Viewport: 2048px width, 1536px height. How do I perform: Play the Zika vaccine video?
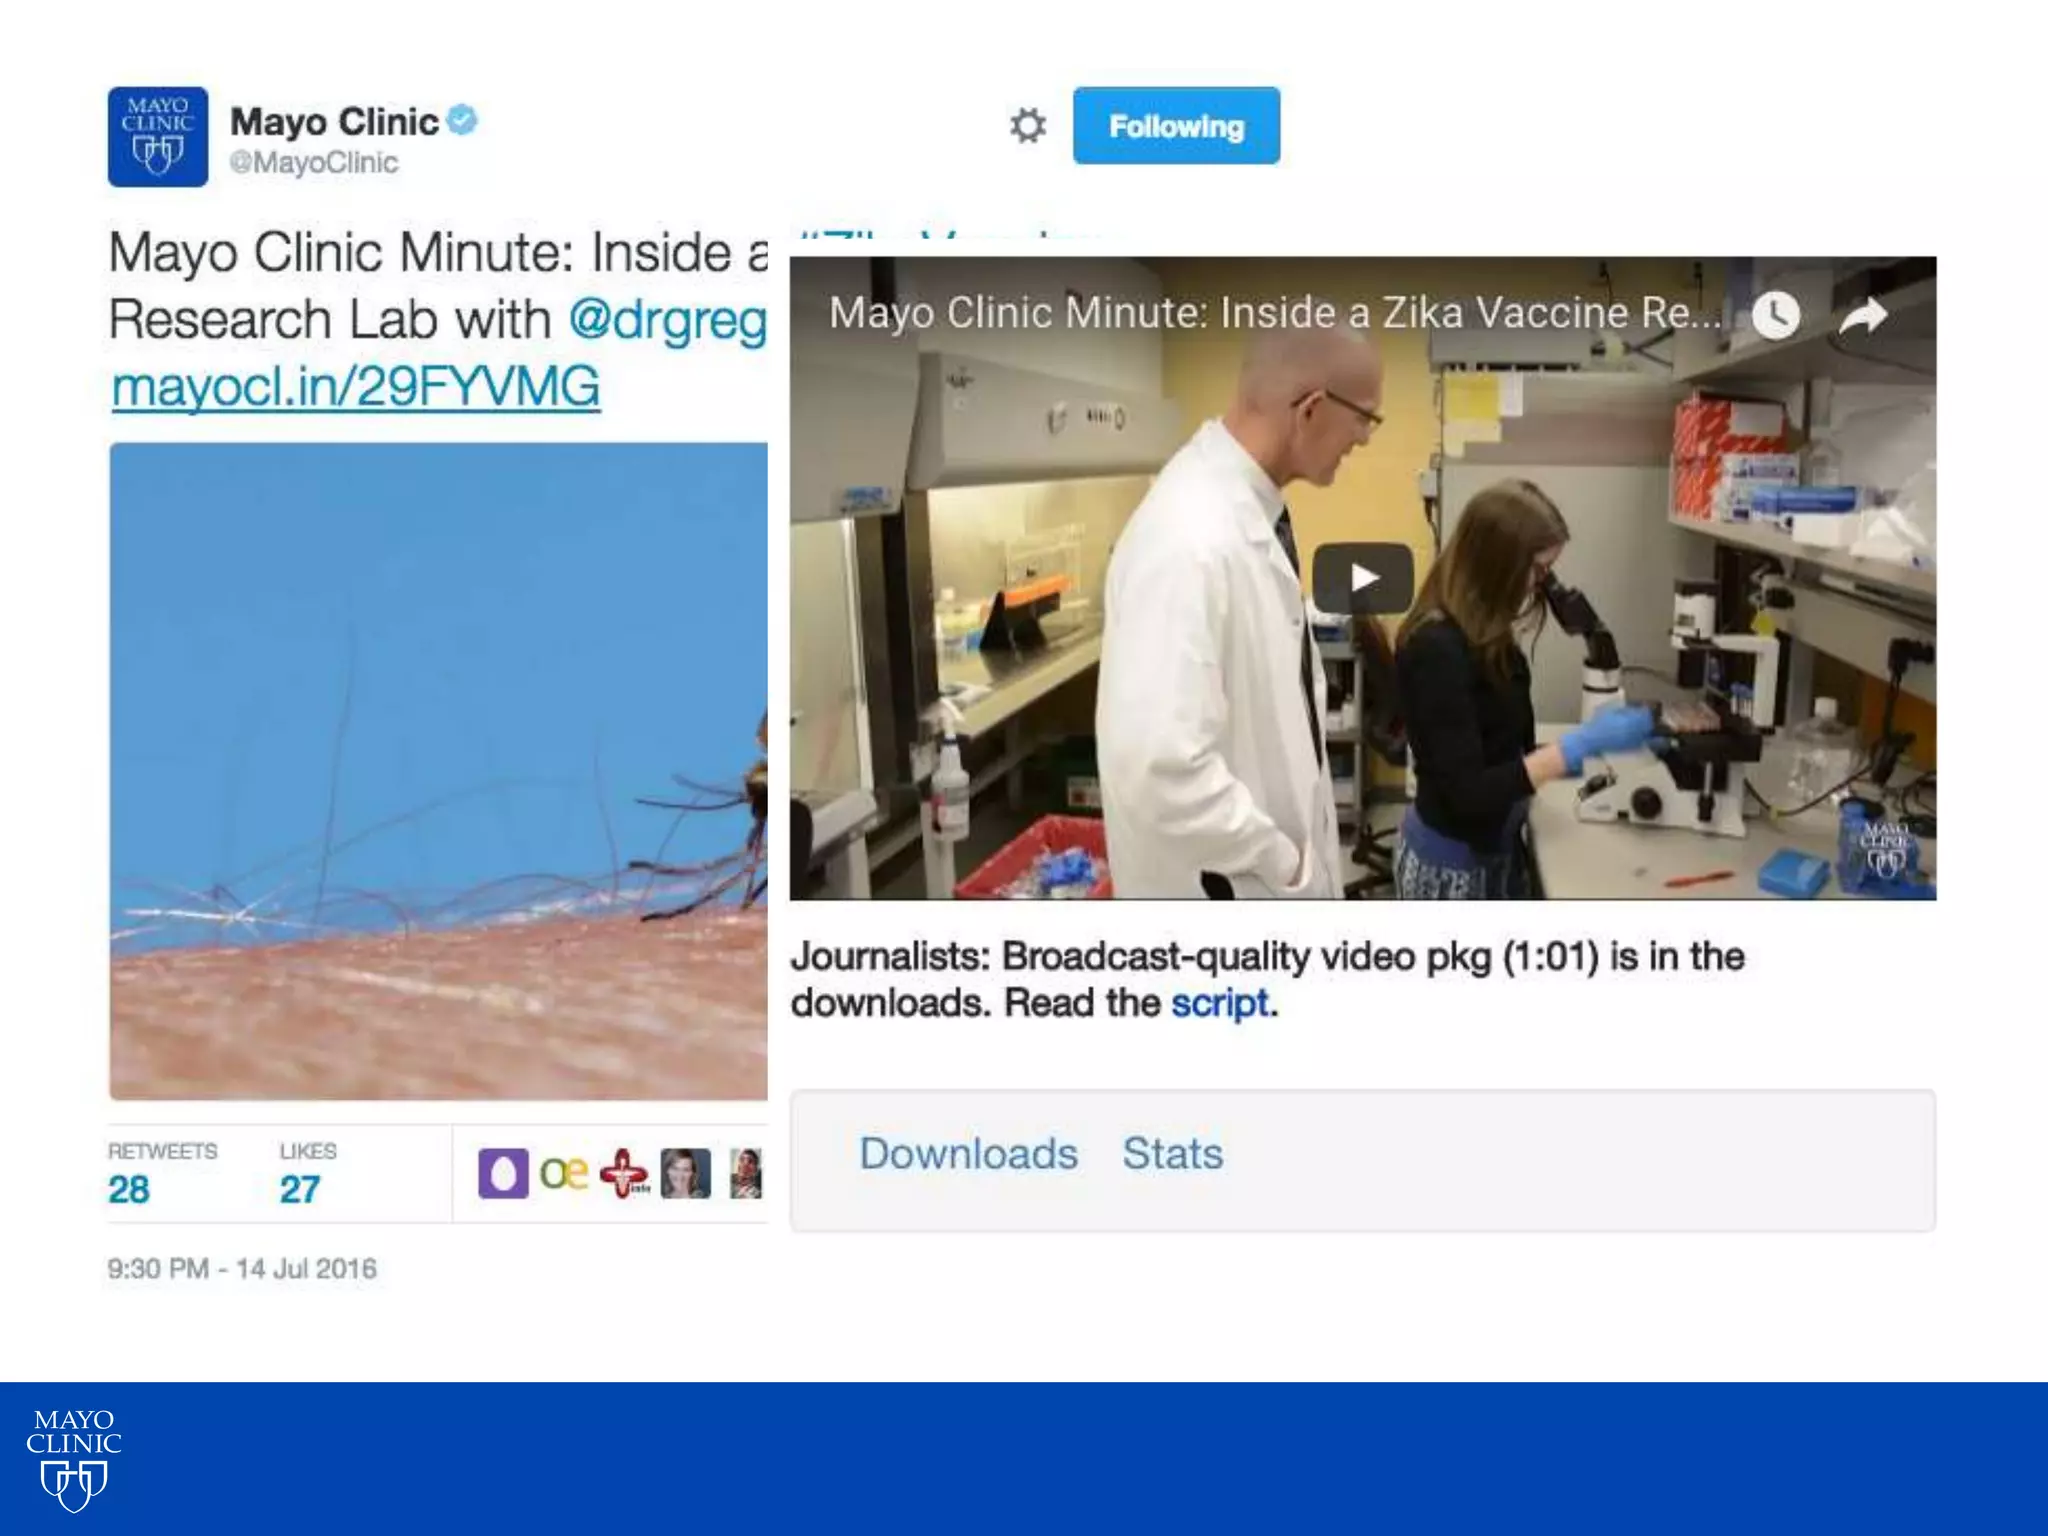1362,578
